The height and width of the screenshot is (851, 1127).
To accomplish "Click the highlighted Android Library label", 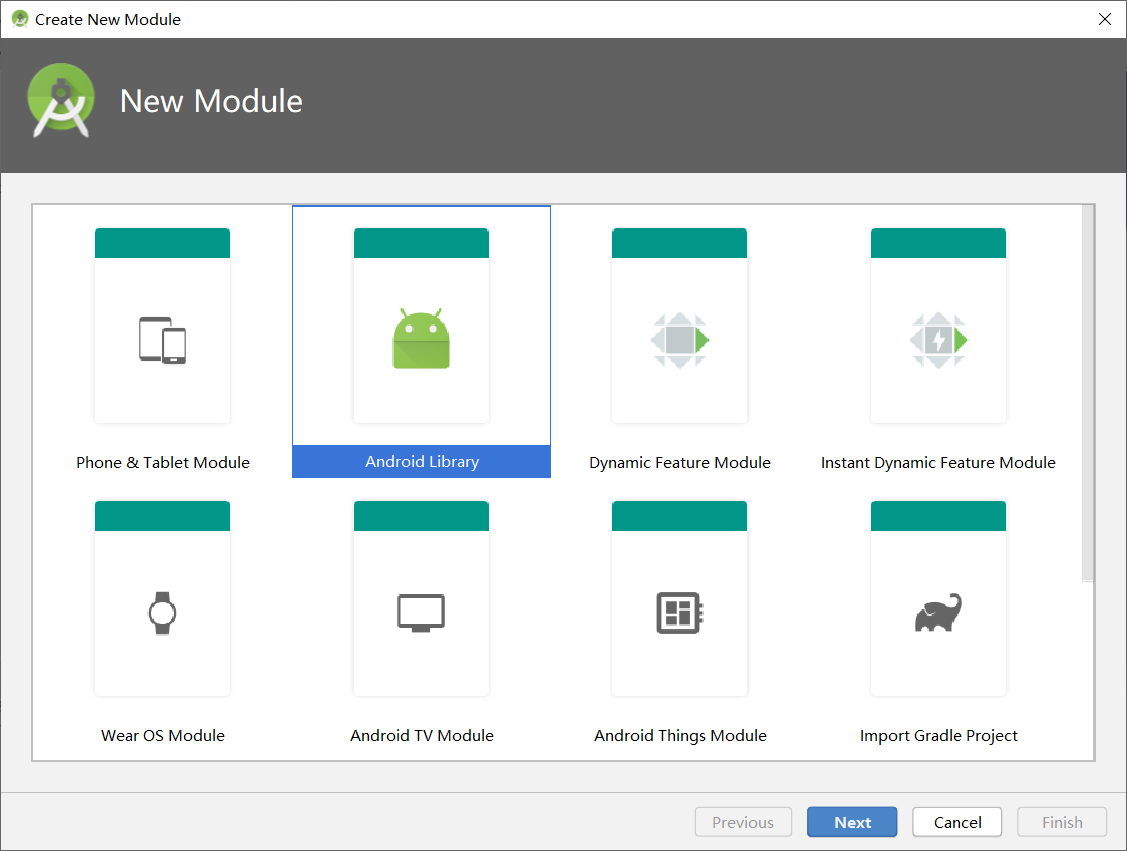I will click(x=421, y=462).
